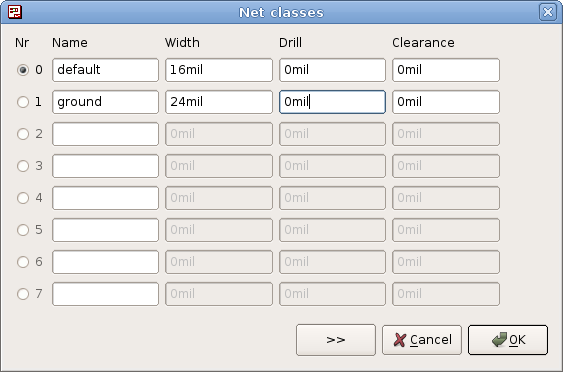The width and height of the screenshot is (563, 372).
Task: Click the Drill field for class 1
Action: point(332,102)
